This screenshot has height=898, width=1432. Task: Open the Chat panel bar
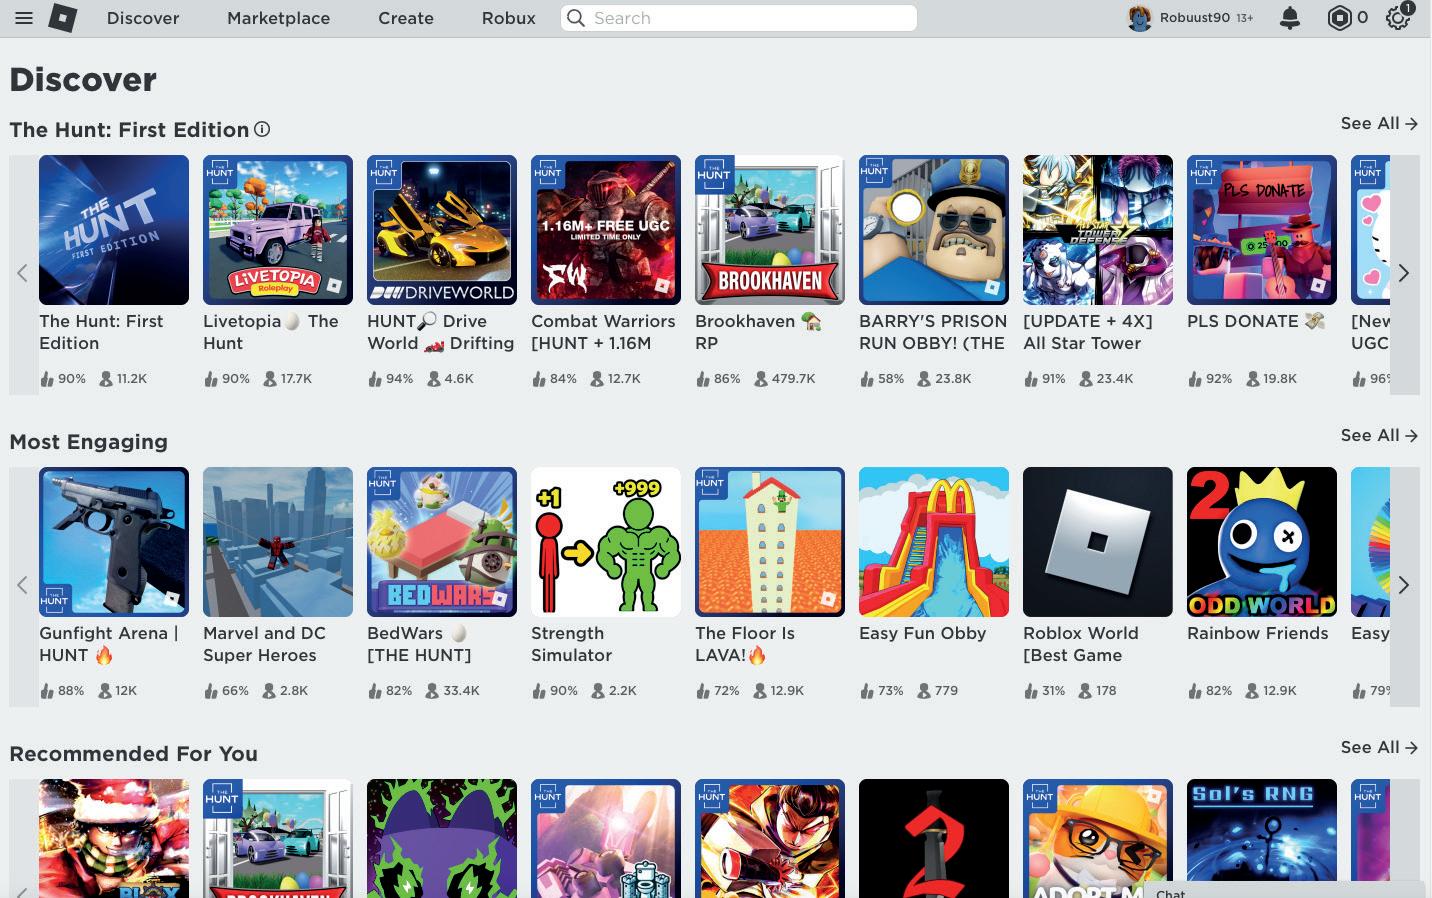click(x=1284, y=891)
